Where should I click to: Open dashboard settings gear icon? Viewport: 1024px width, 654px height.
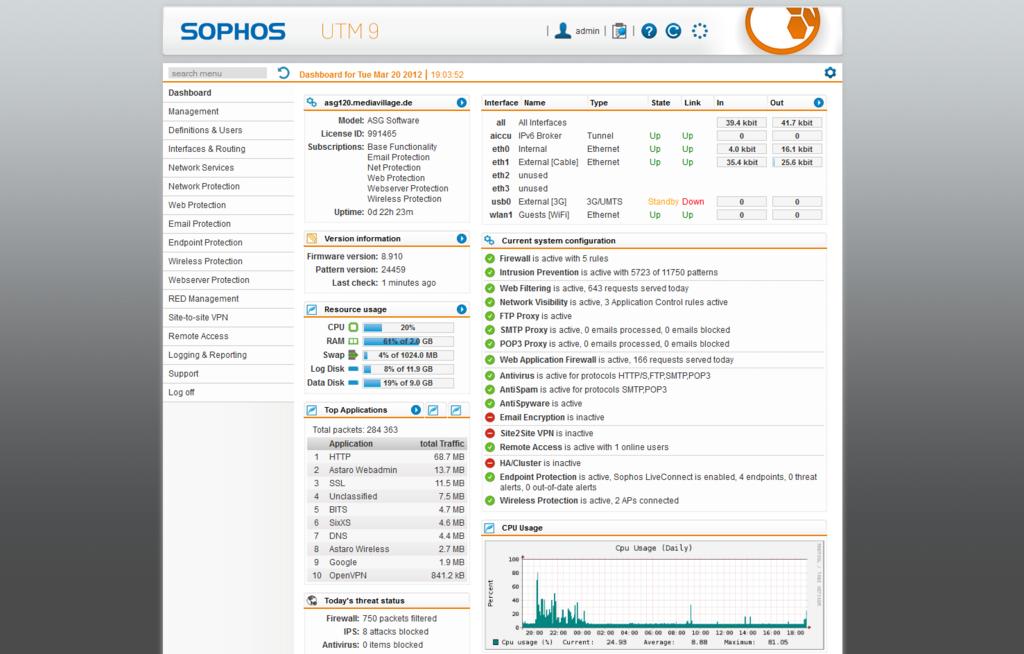click(829, 73)
